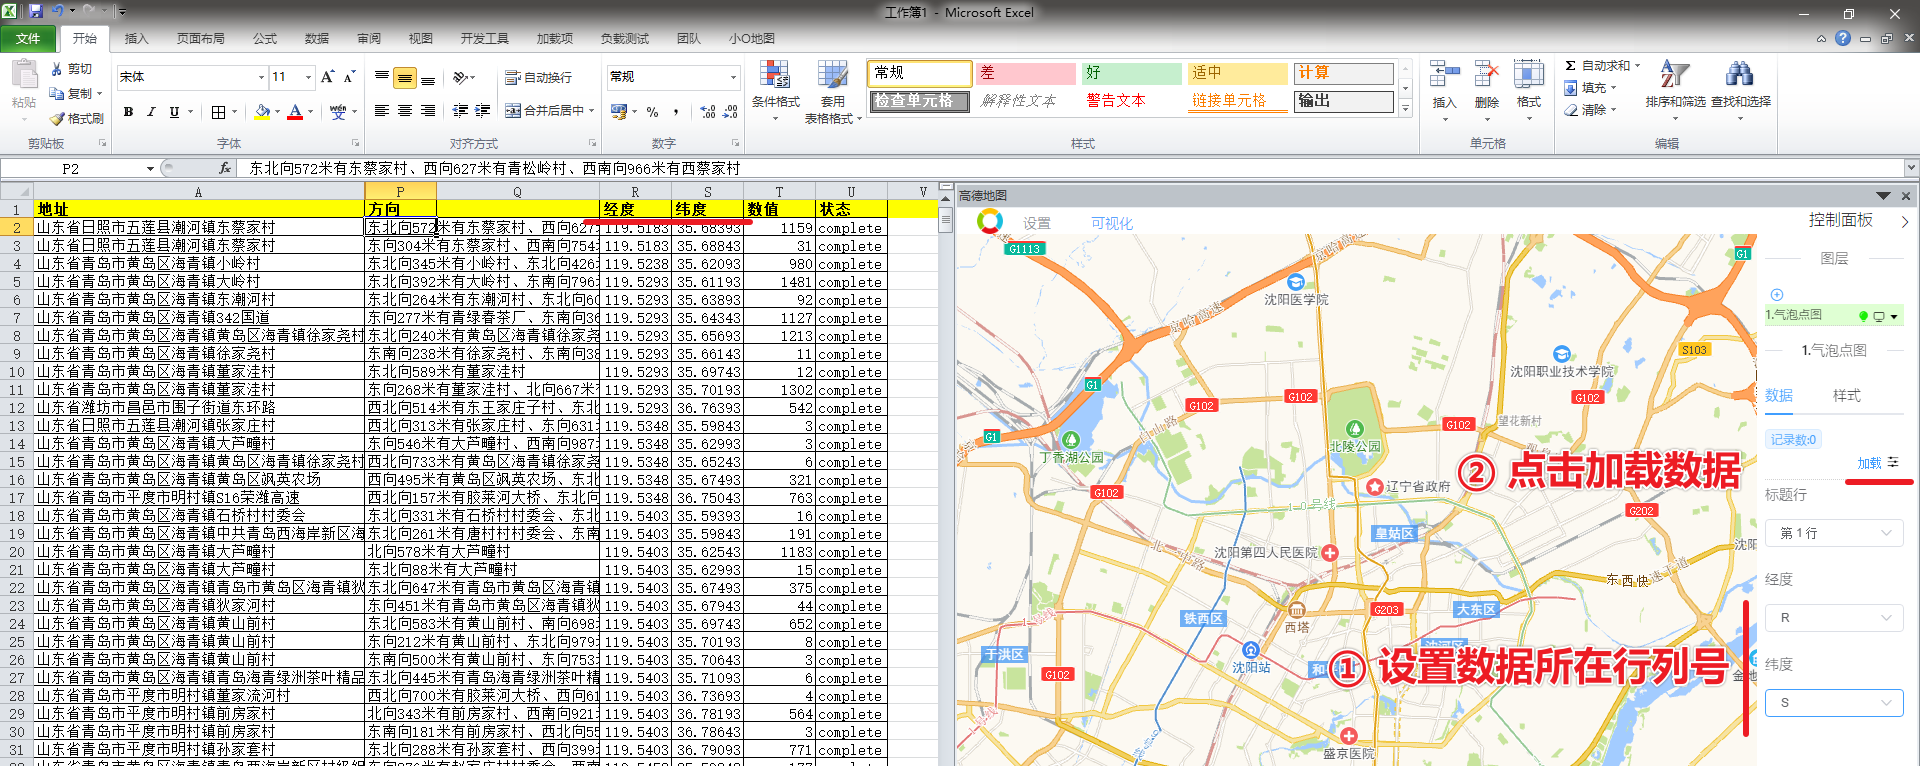Open the number format 常规 dropdown
Screen dimensions: 1920x766
(733, 77)
